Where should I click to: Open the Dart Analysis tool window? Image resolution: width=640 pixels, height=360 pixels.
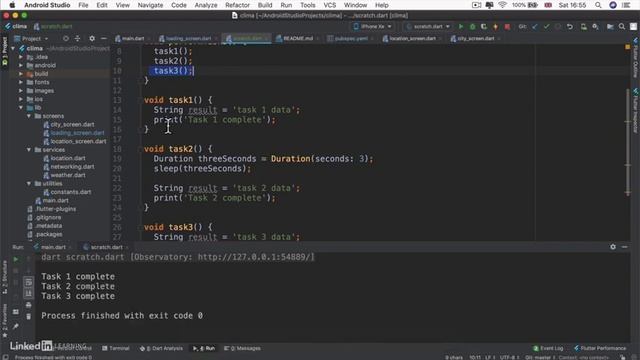161,348
